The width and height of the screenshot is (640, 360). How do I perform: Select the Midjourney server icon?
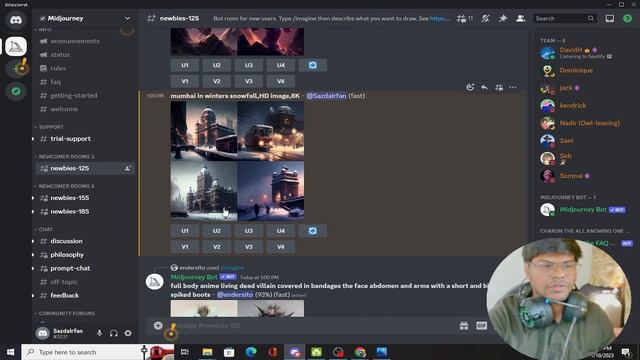tap(16, 47)
